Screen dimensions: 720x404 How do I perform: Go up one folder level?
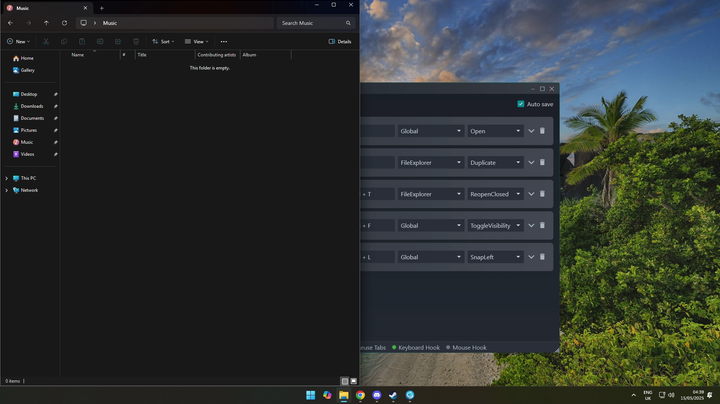click(x=46, y=23)
